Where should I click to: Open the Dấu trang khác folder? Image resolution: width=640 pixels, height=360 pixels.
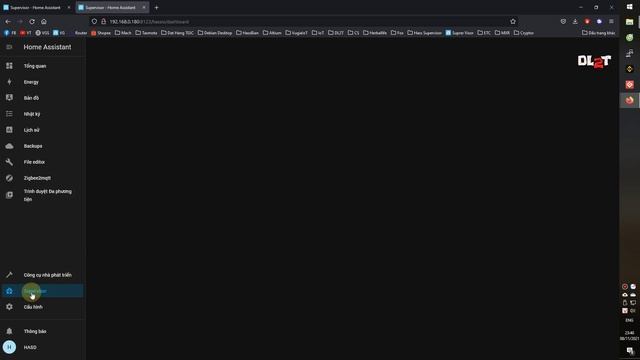pos(598,33)
